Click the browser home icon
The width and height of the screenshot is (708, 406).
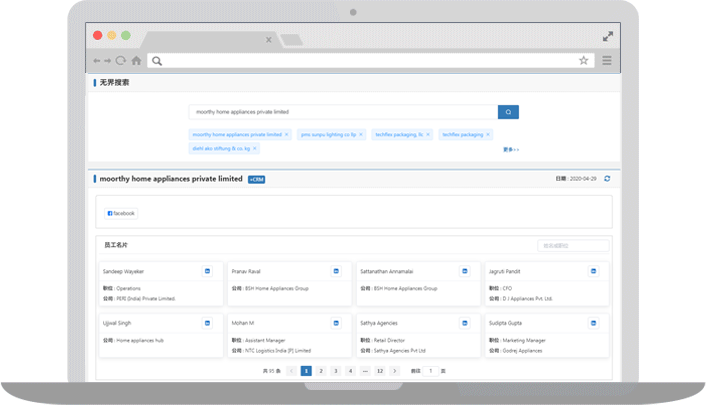(x=136, y=61)
